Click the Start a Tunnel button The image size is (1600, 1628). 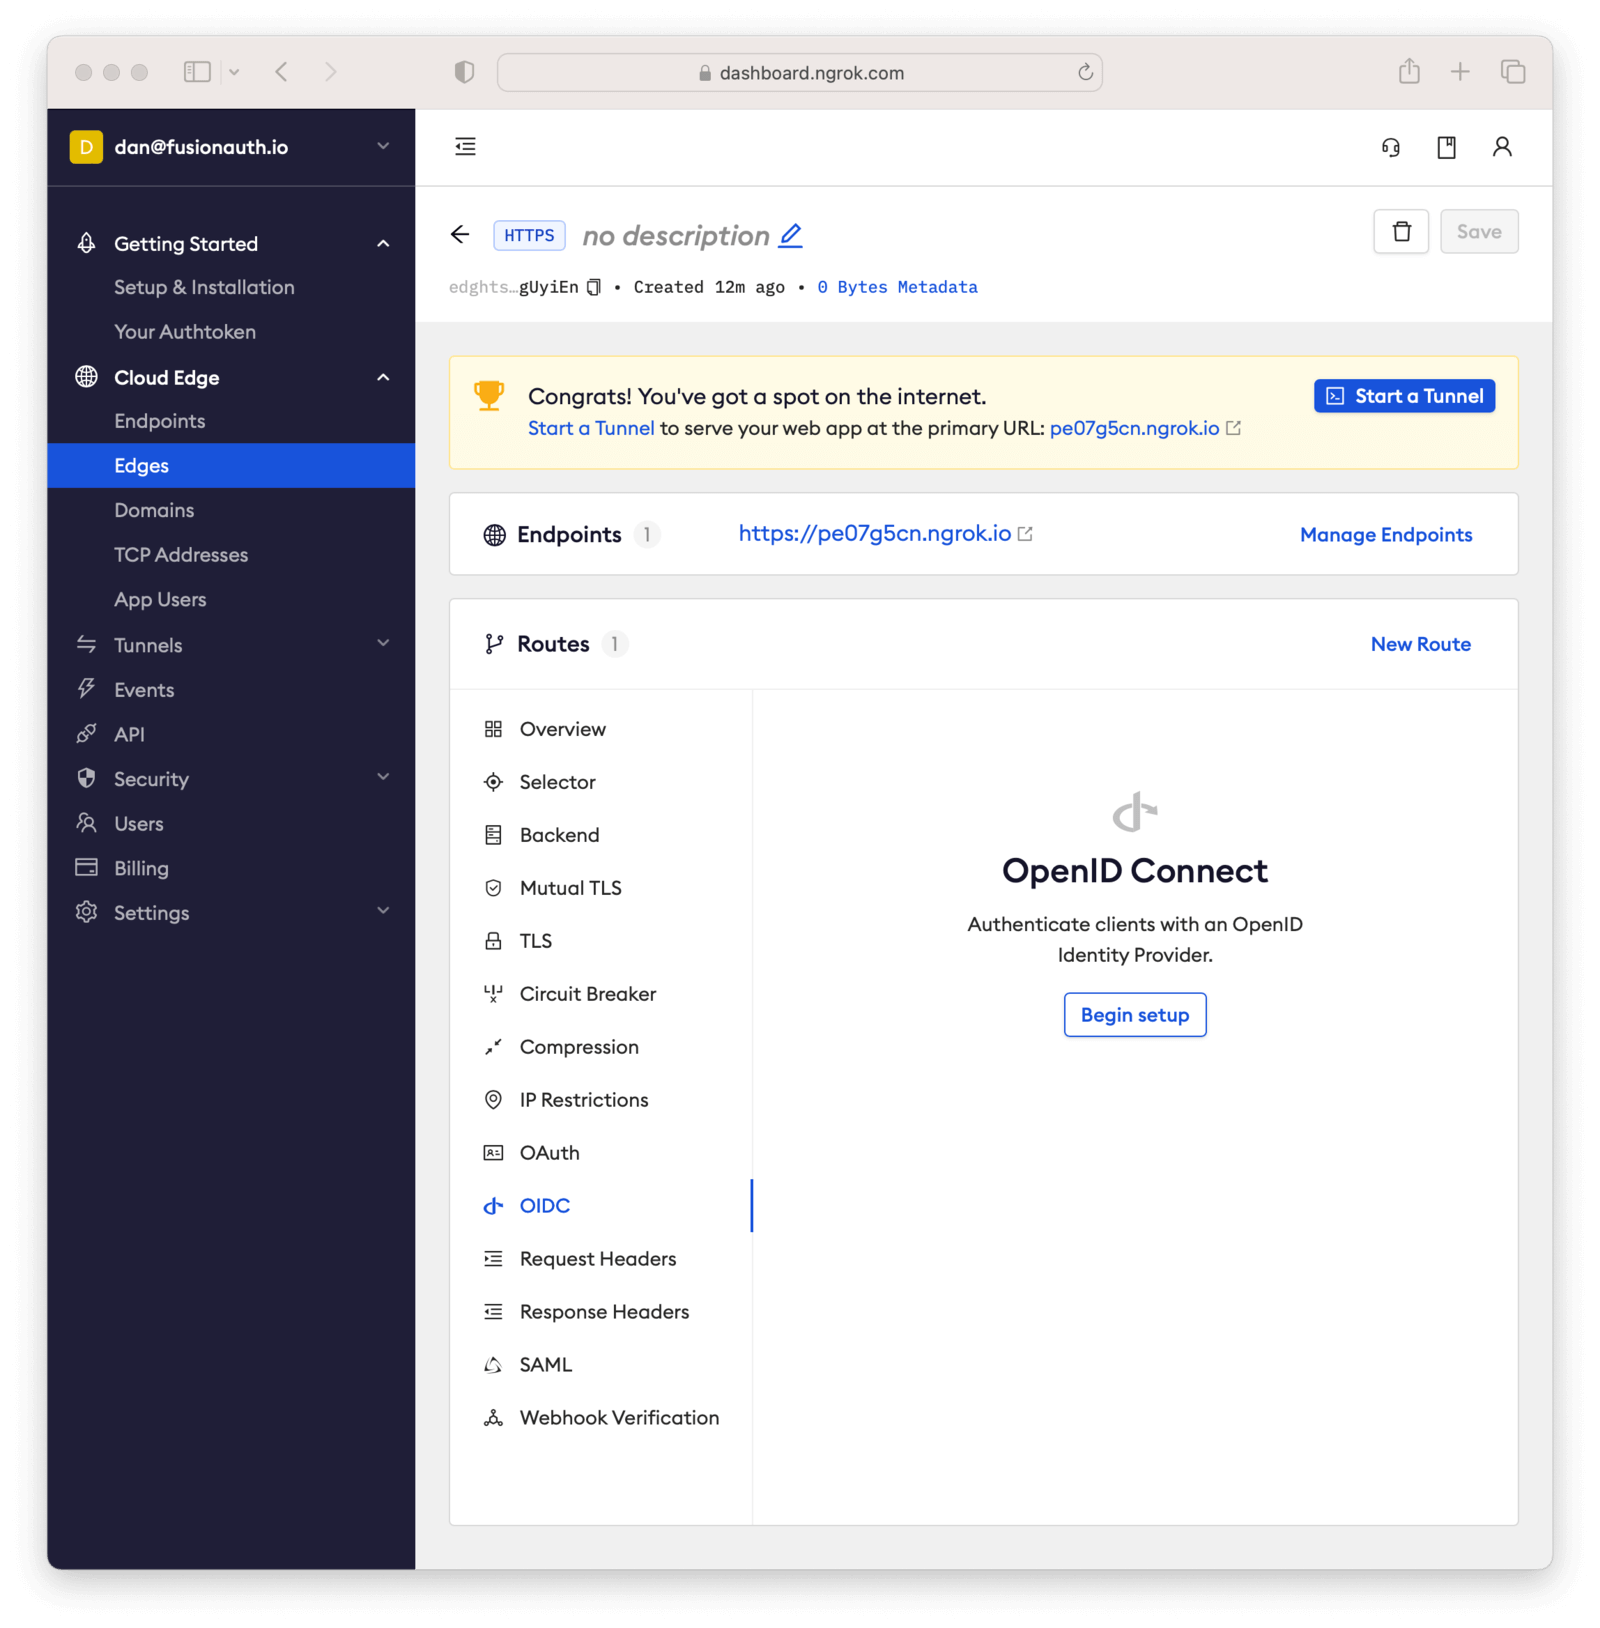coord(1404,396)
